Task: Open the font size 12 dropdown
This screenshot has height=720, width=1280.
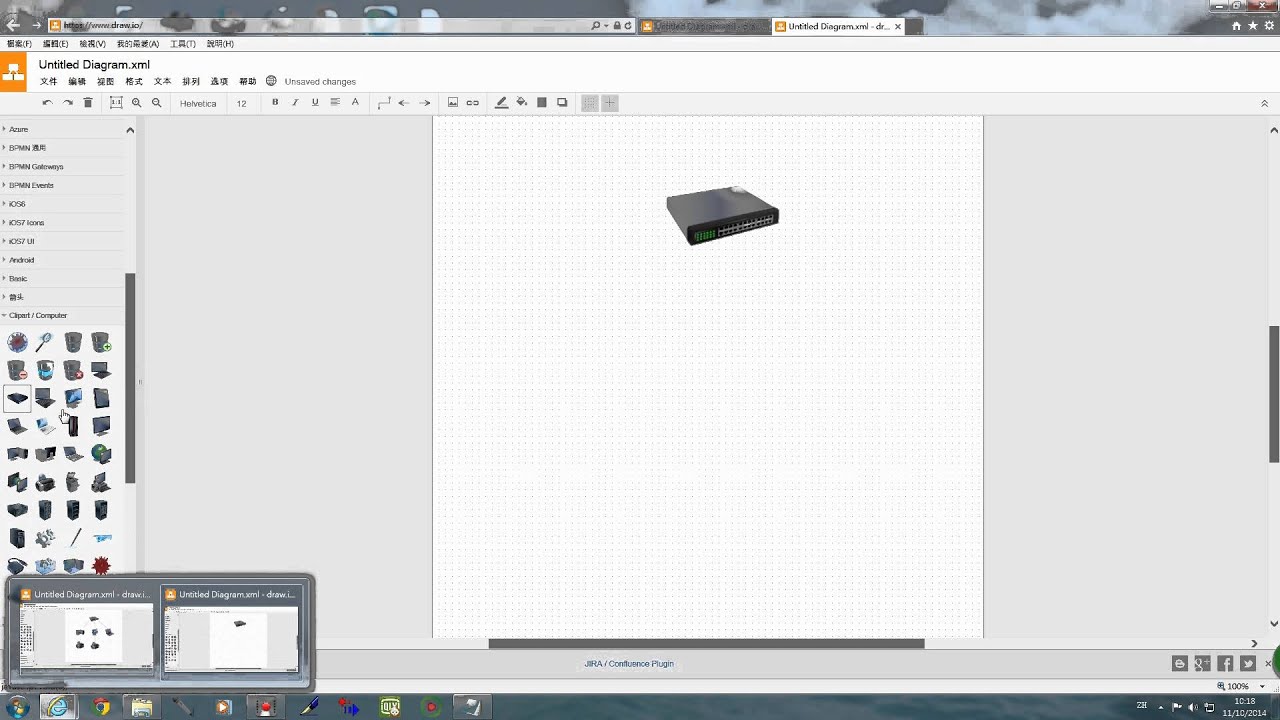Action: point(242,103)
